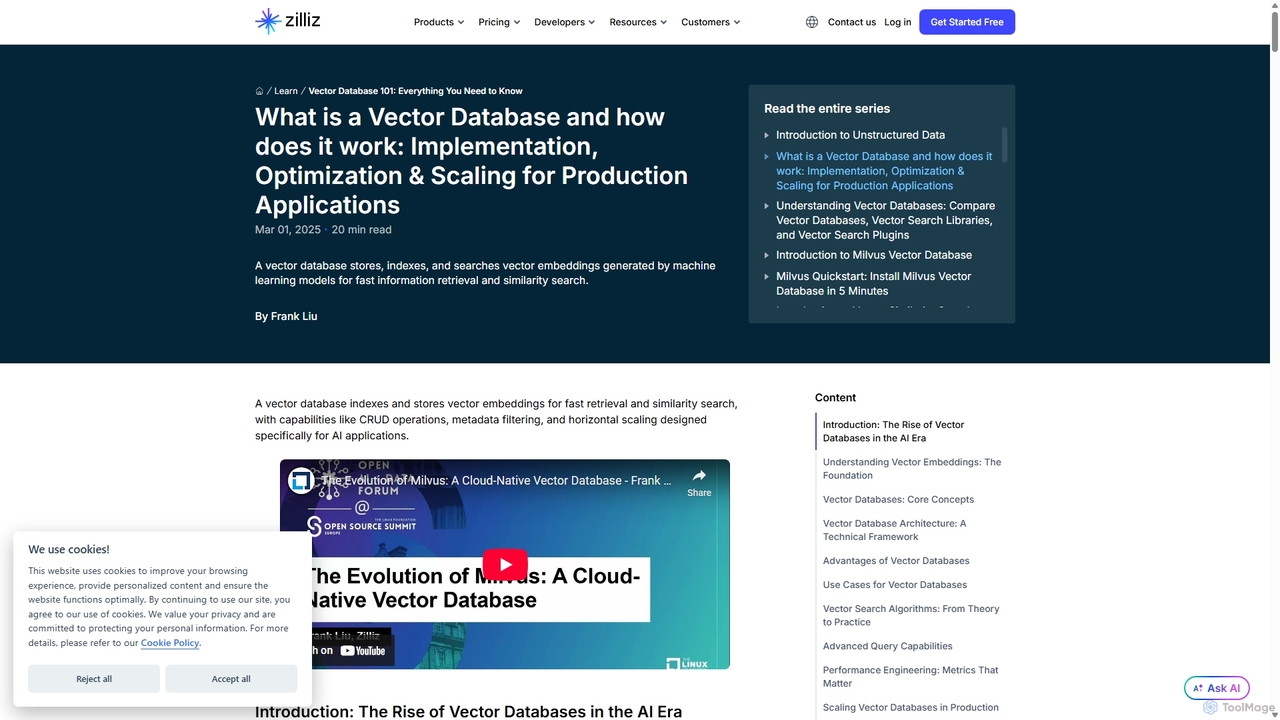Expand the Products menu
This screenshot has width=1280, height=720.
[x=439, y=22]
